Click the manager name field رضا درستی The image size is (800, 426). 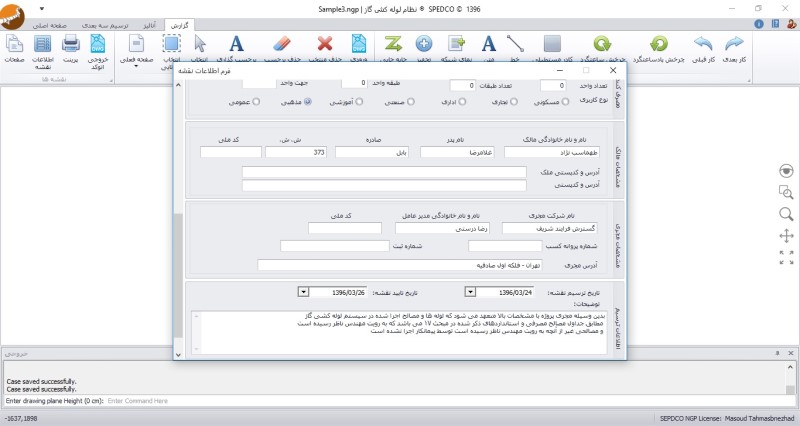[x=442, y=228]
